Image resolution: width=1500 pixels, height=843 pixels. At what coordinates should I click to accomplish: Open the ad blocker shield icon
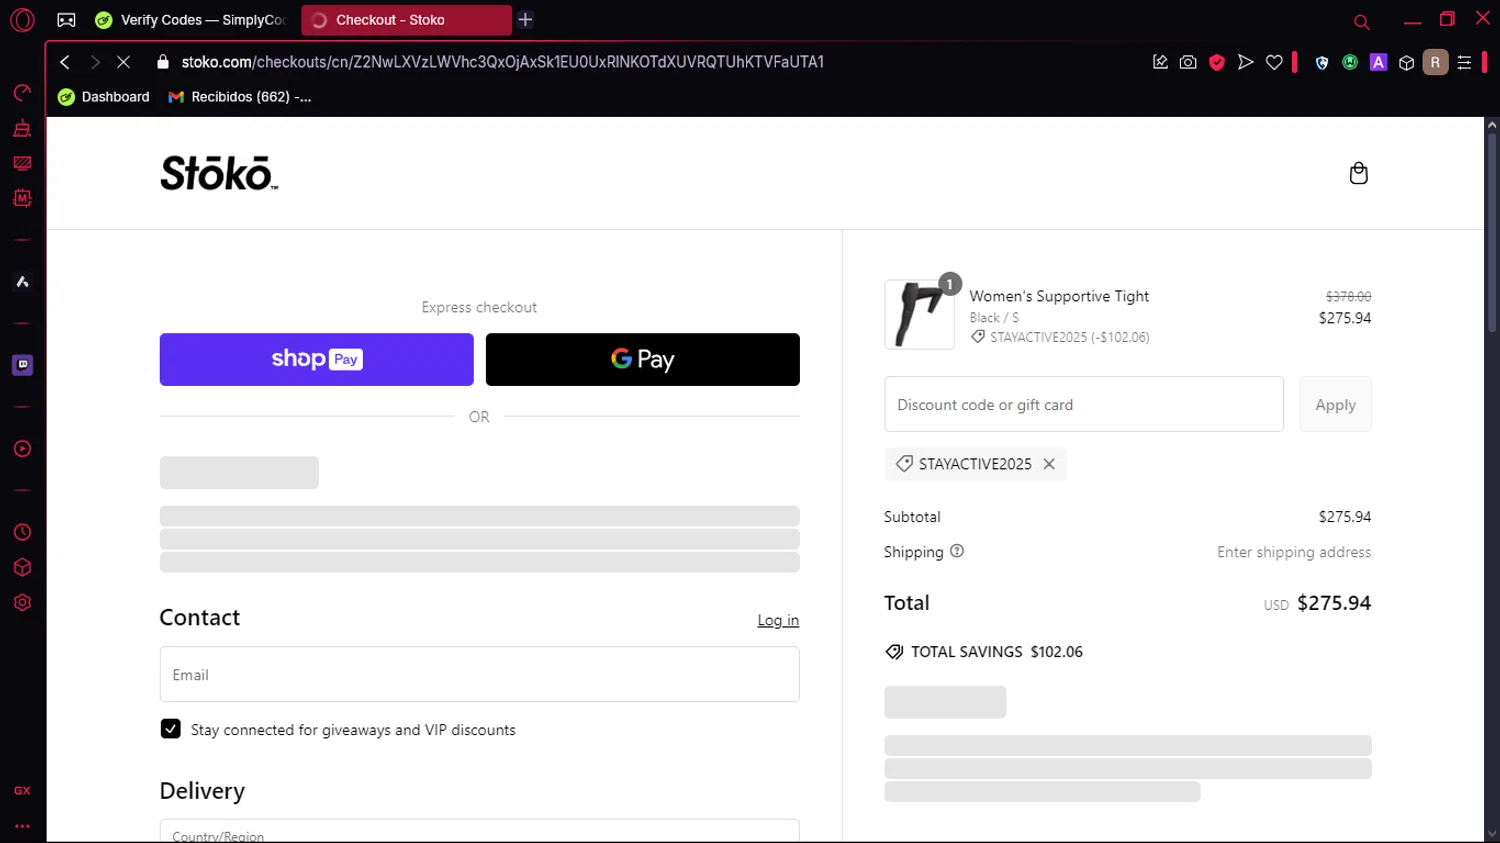(1217, 62)
